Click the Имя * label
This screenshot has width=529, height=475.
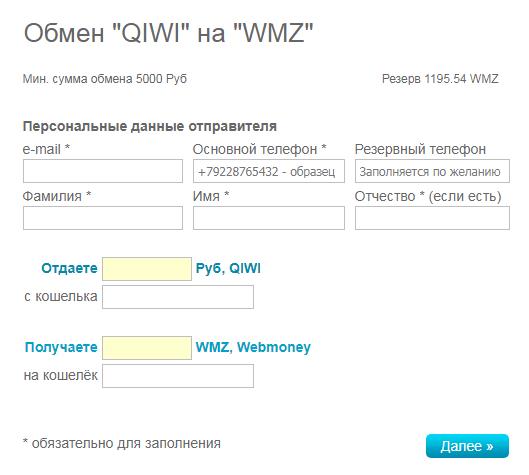(211, 196)
